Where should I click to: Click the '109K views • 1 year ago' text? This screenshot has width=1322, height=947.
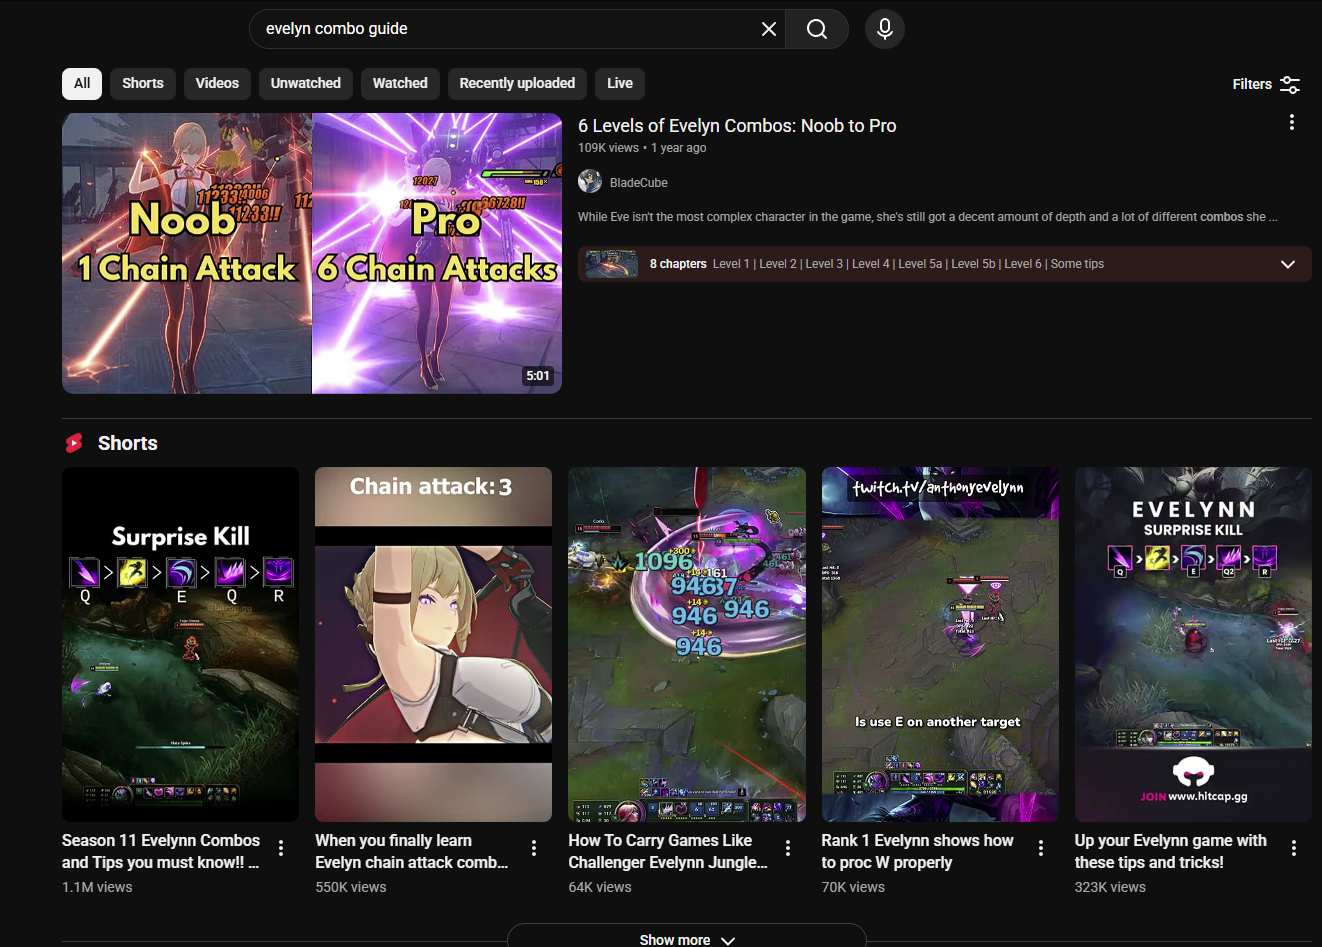coord(642,148)
